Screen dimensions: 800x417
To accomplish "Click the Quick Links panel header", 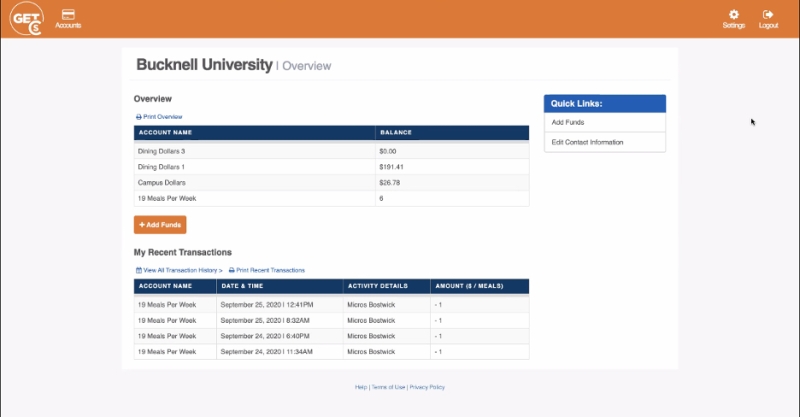I will 605,104.
